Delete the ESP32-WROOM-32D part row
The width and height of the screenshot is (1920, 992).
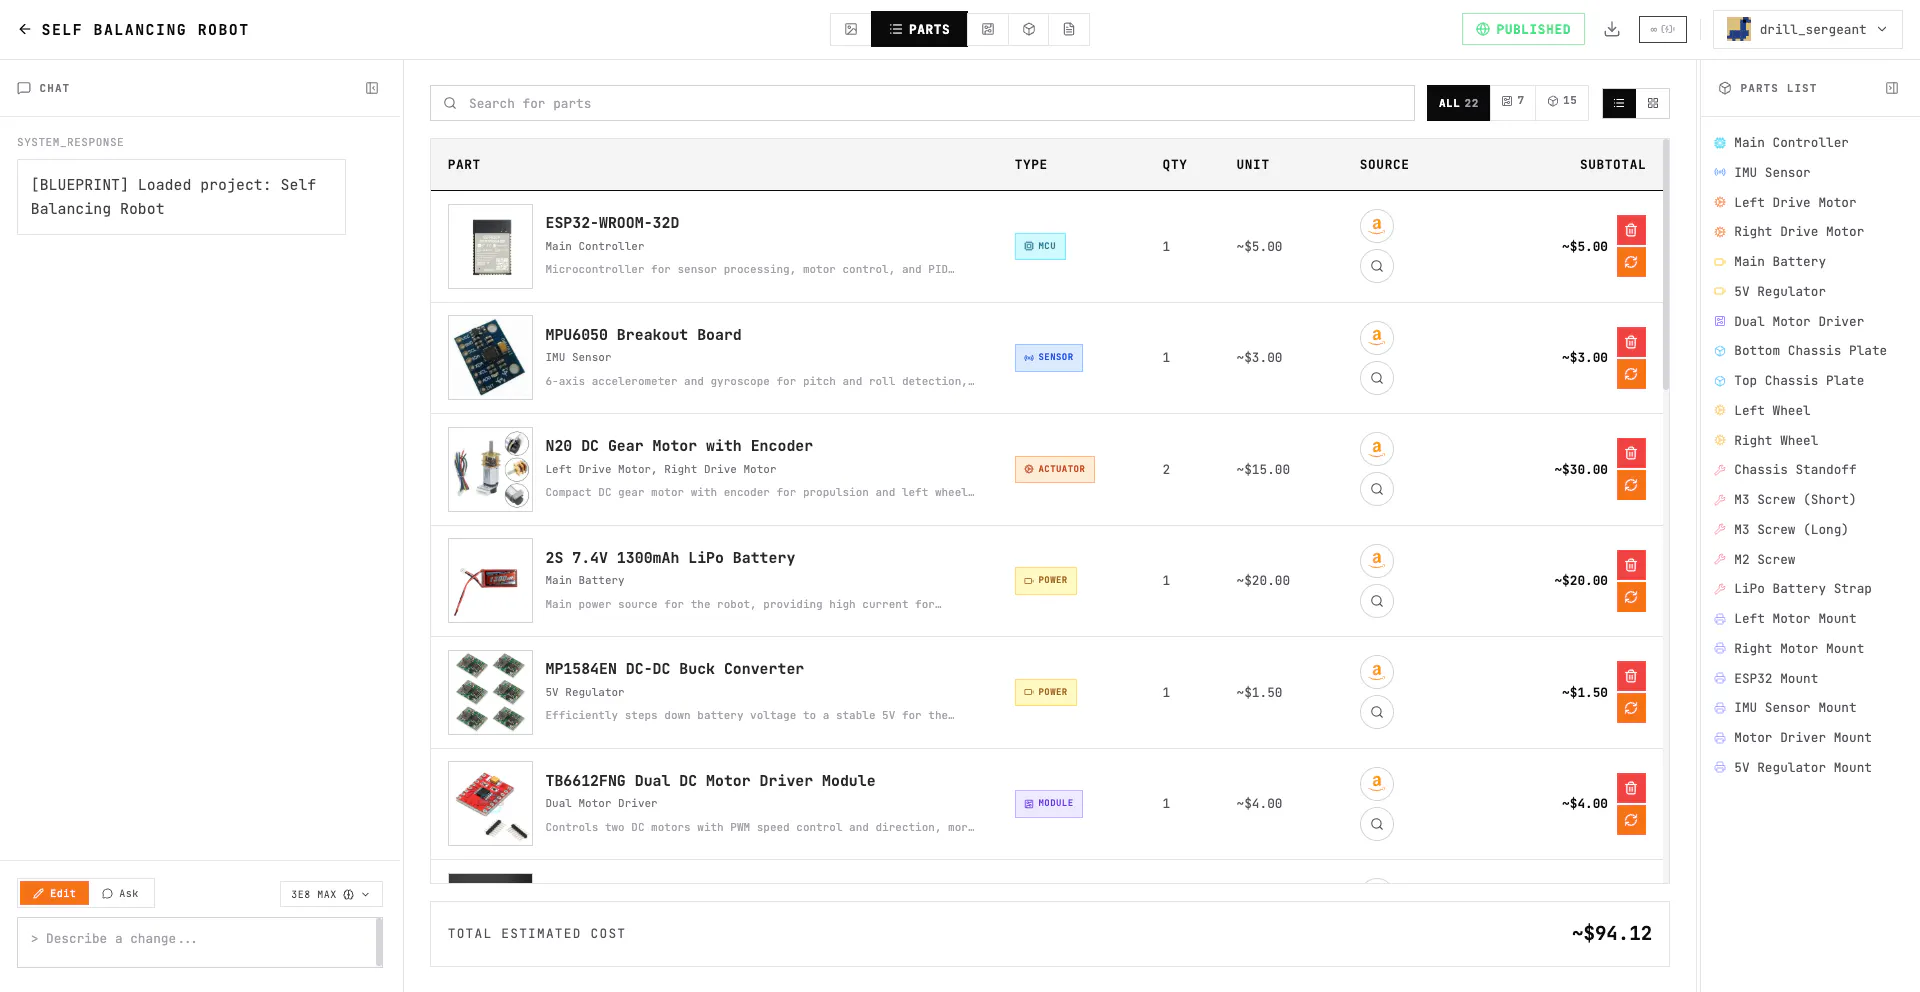(1631, 230)
